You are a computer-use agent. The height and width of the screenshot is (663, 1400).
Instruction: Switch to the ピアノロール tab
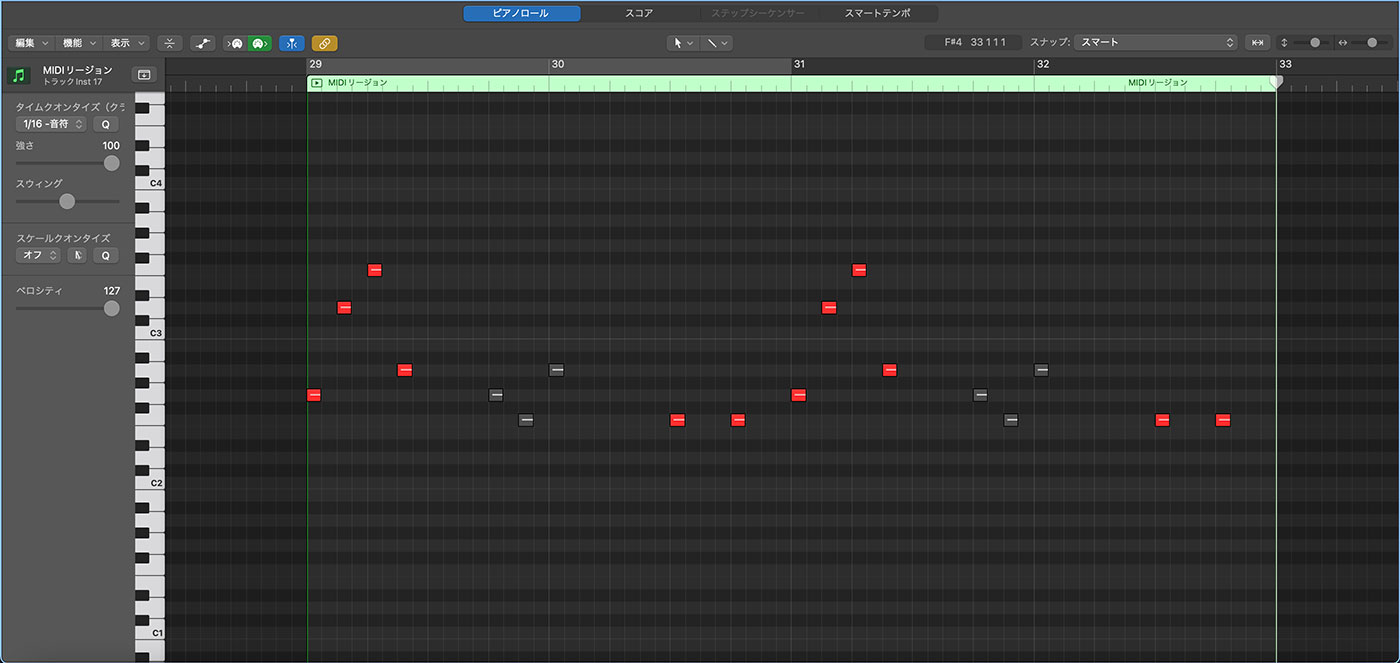coord(521,13)
